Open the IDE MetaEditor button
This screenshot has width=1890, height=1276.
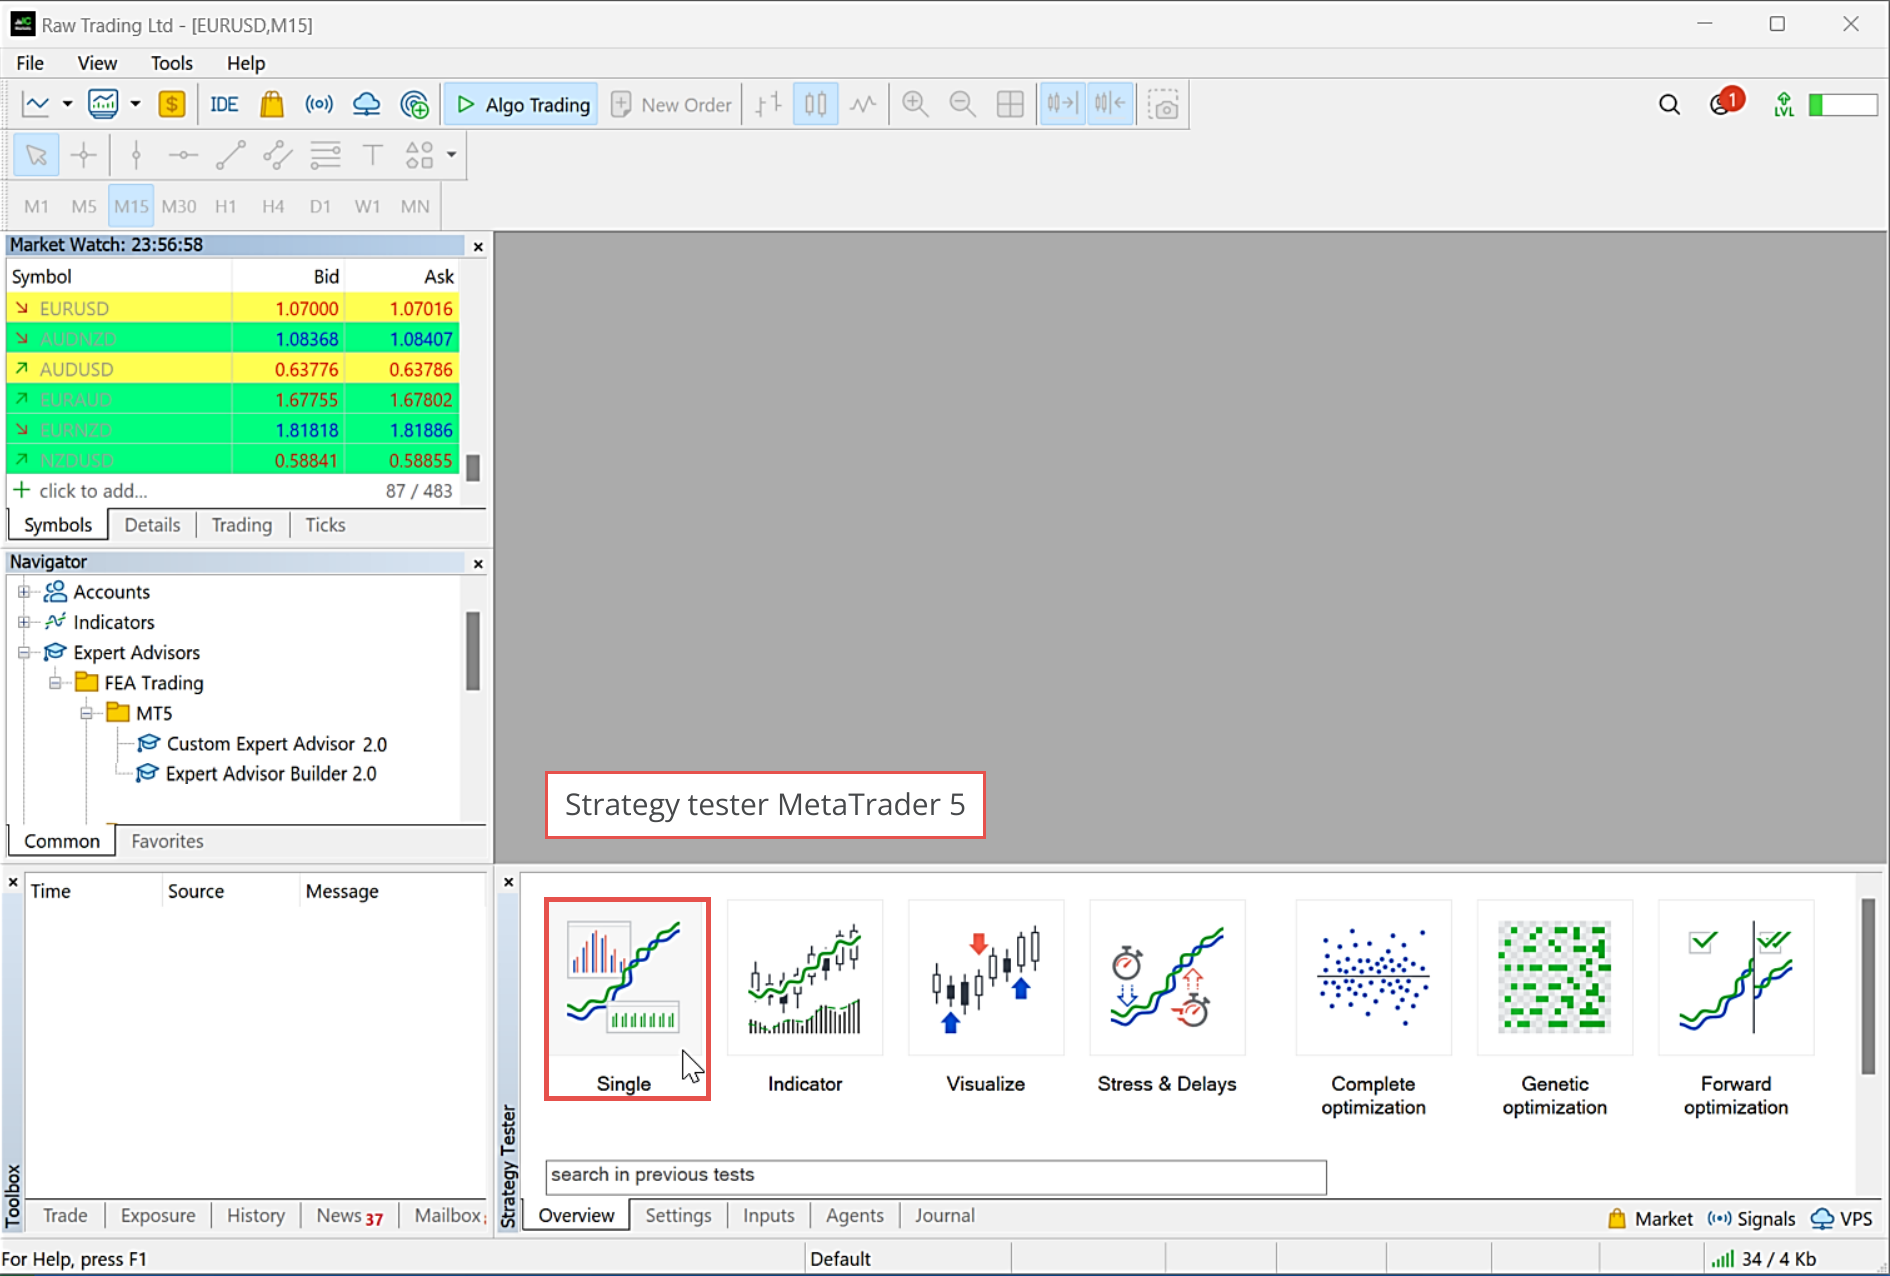coord(224,104)
